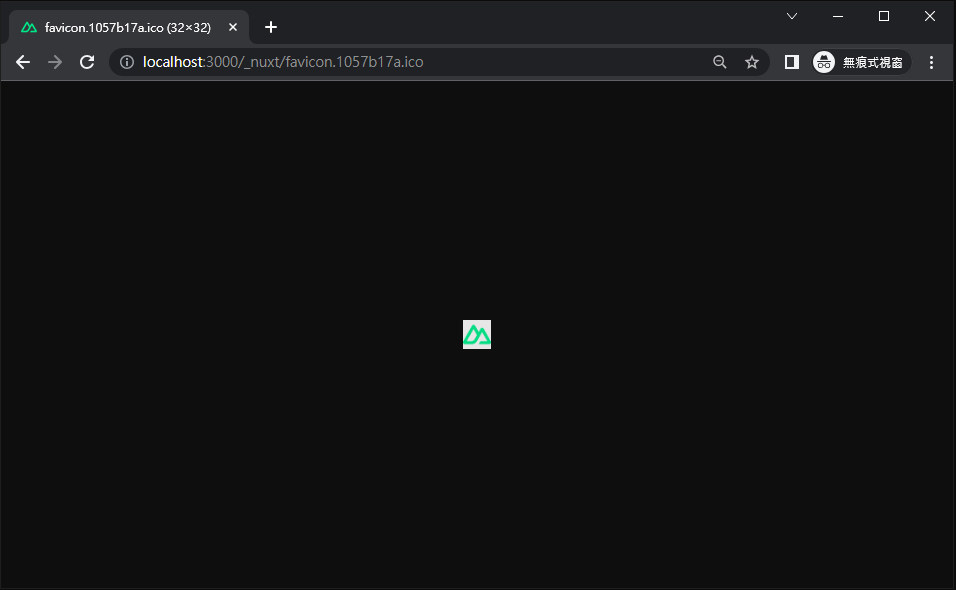Close the browser window
The image size is (956, 590).
click(x=929, y=16)
